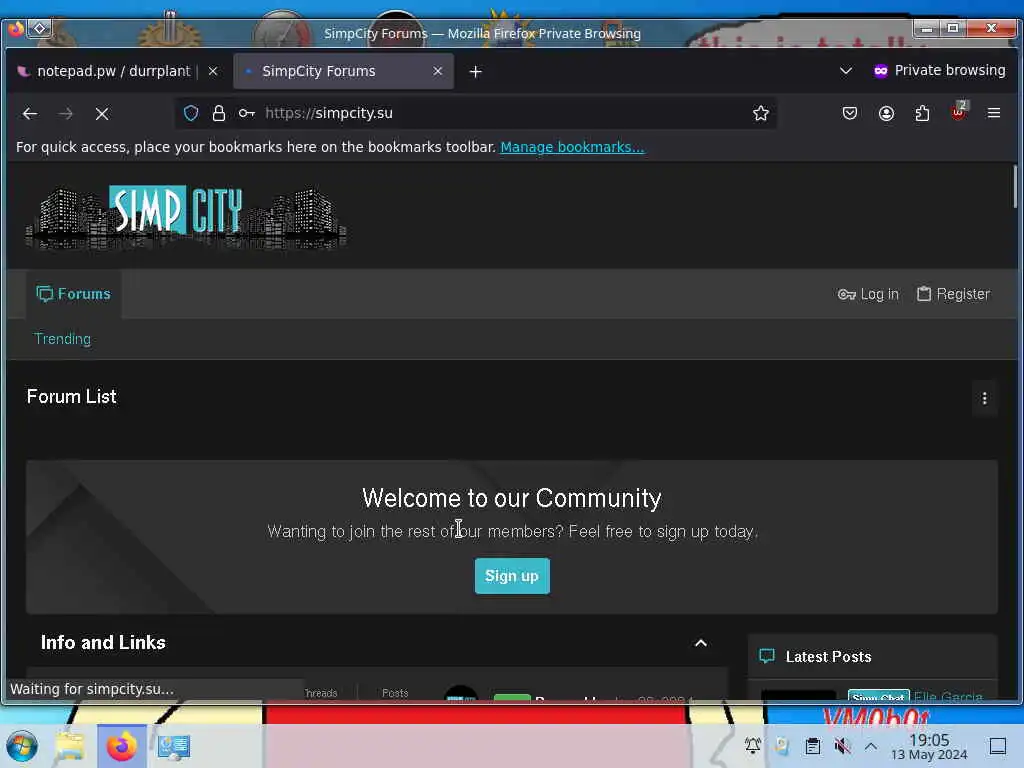Open the tracking protection shield icon
Viewport: 1024px width, 768px height.
191,113
